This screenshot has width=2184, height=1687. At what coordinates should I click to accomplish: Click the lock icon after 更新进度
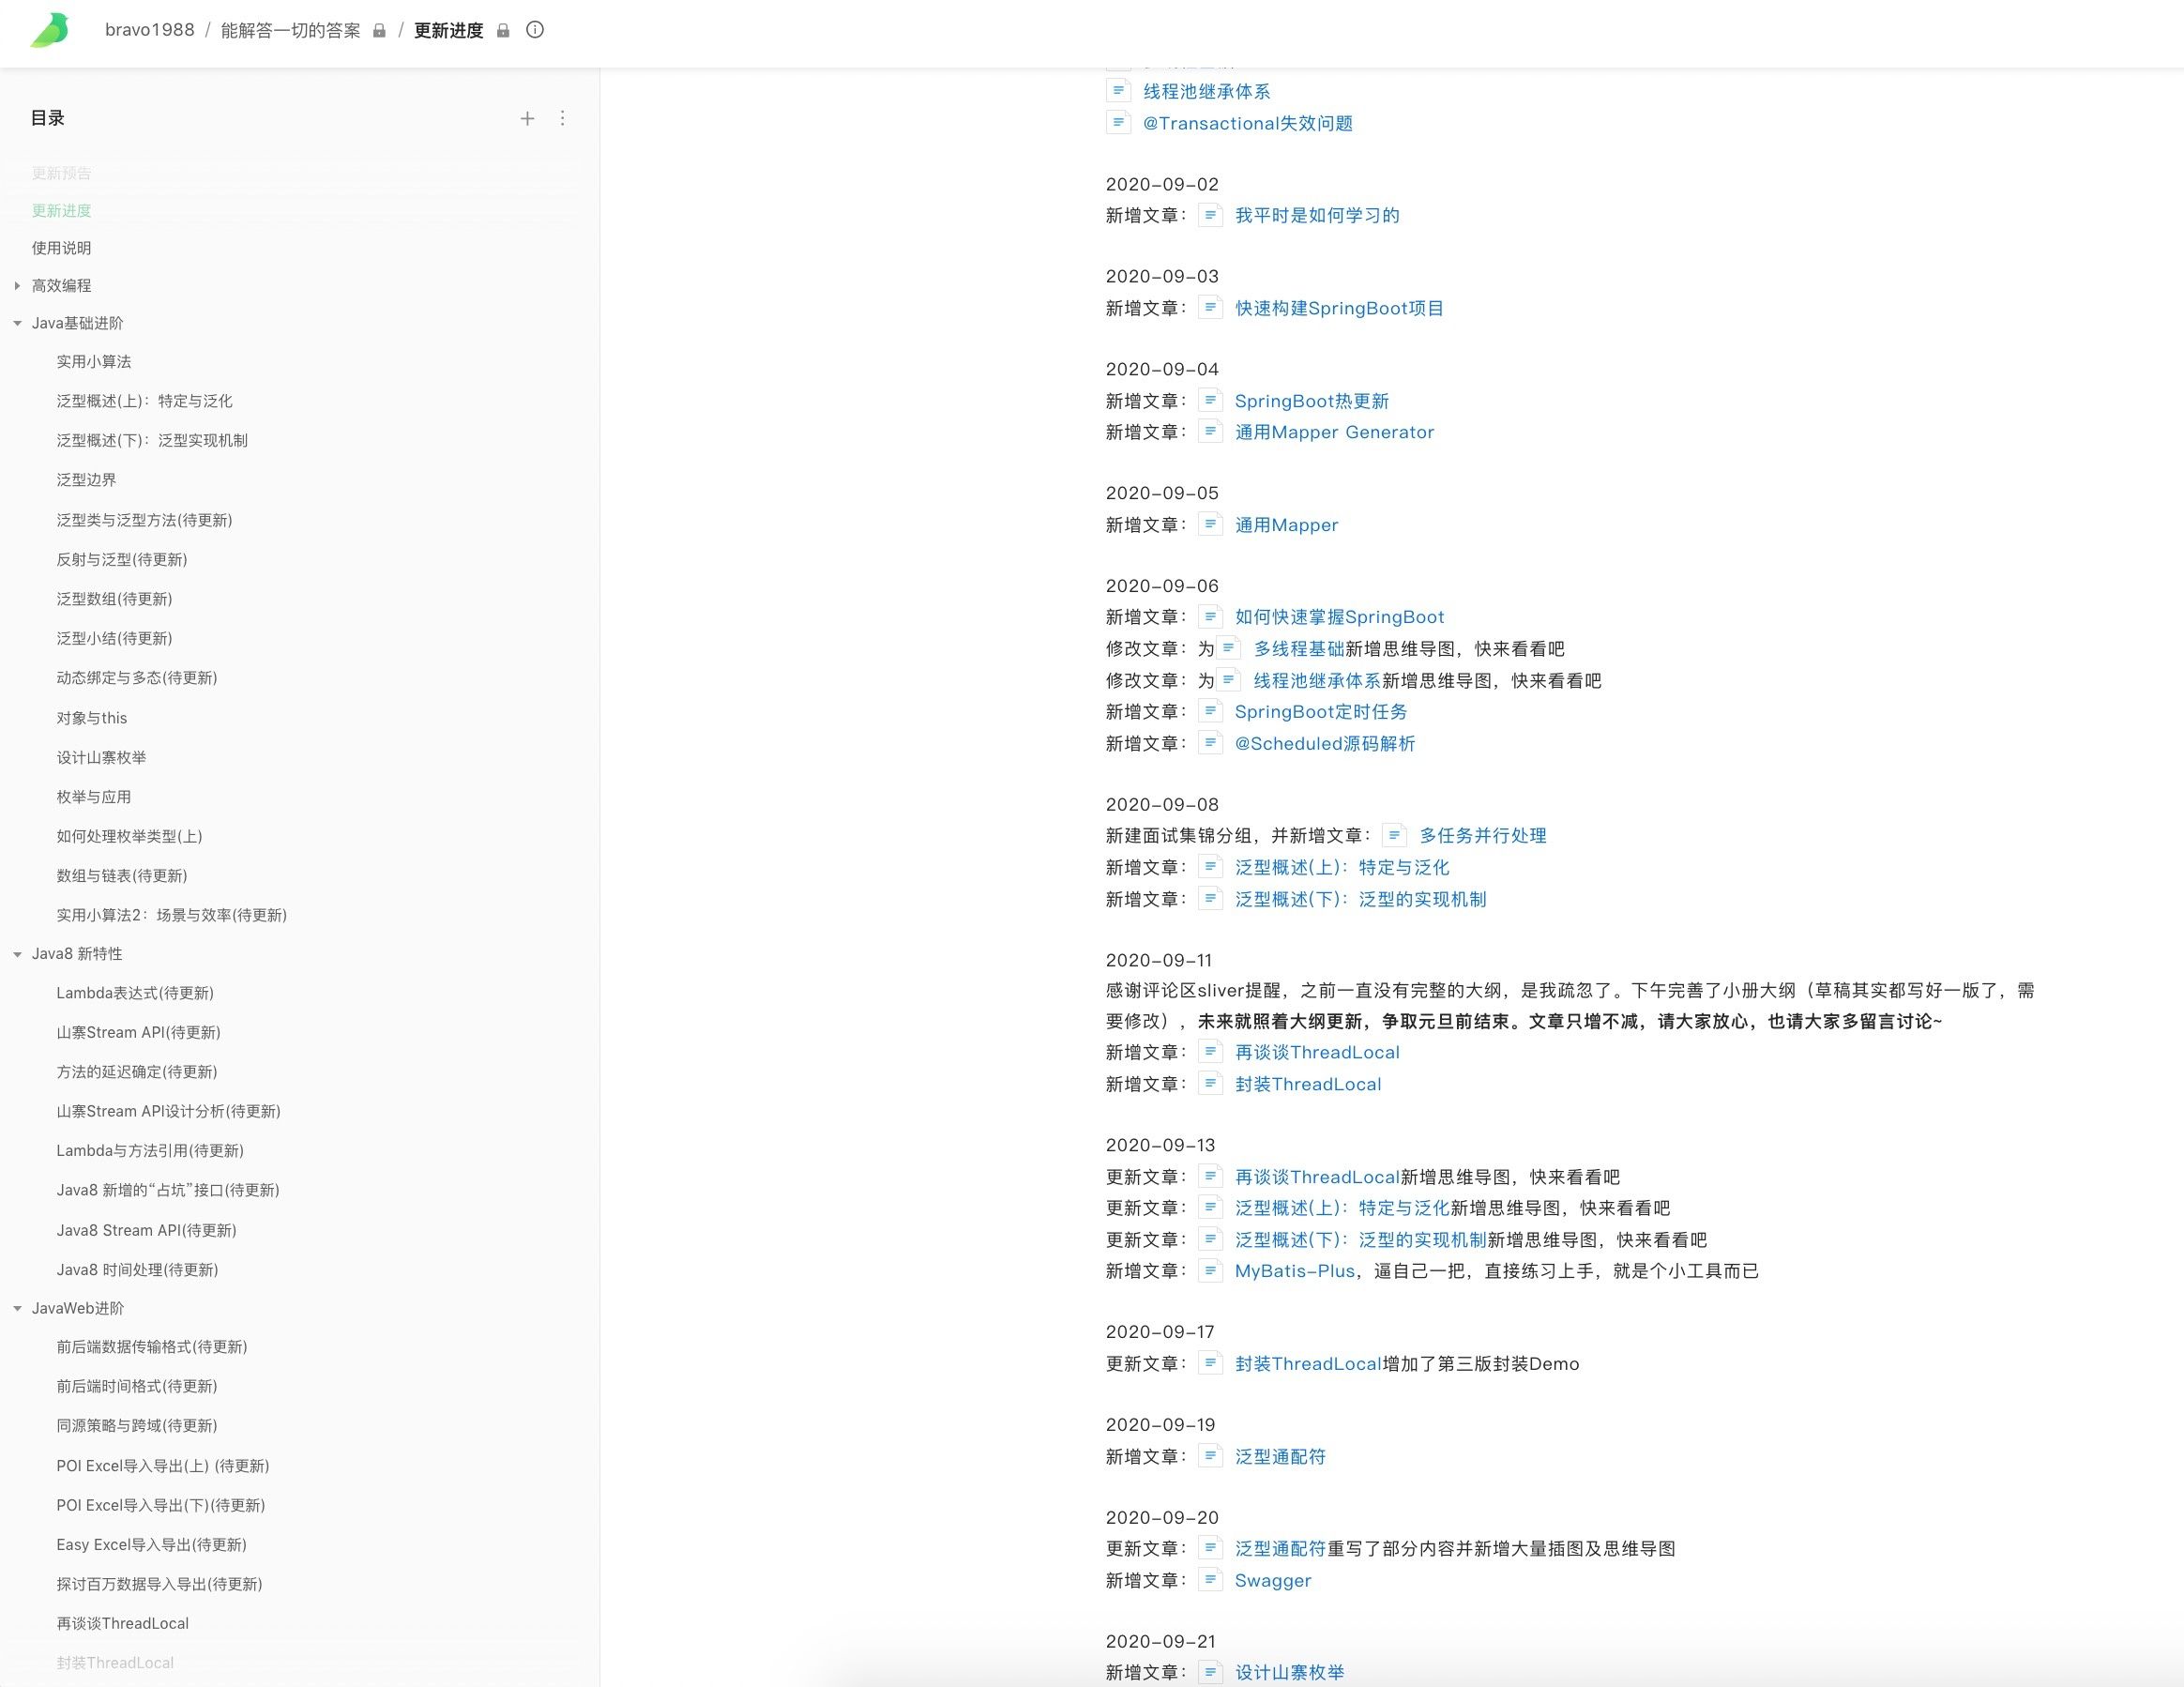tap(503, 31)
